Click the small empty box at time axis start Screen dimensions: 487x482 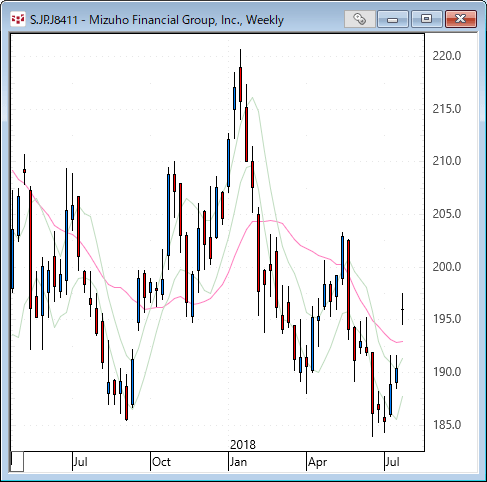[17, 462]
